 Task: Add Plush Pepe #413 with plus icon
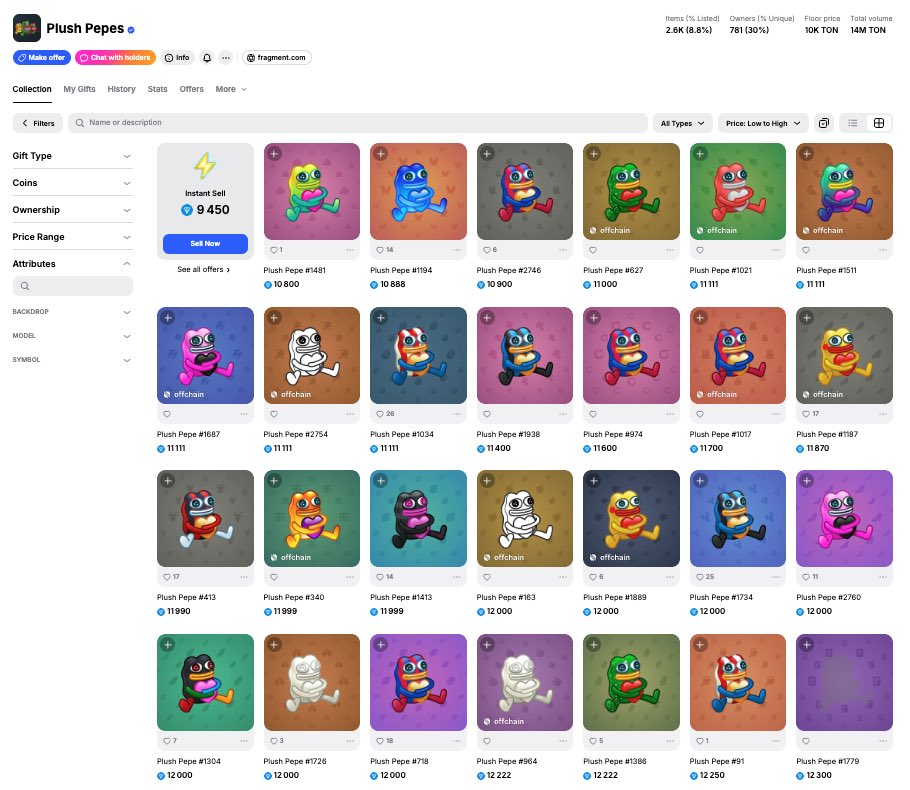pos(168,481)
